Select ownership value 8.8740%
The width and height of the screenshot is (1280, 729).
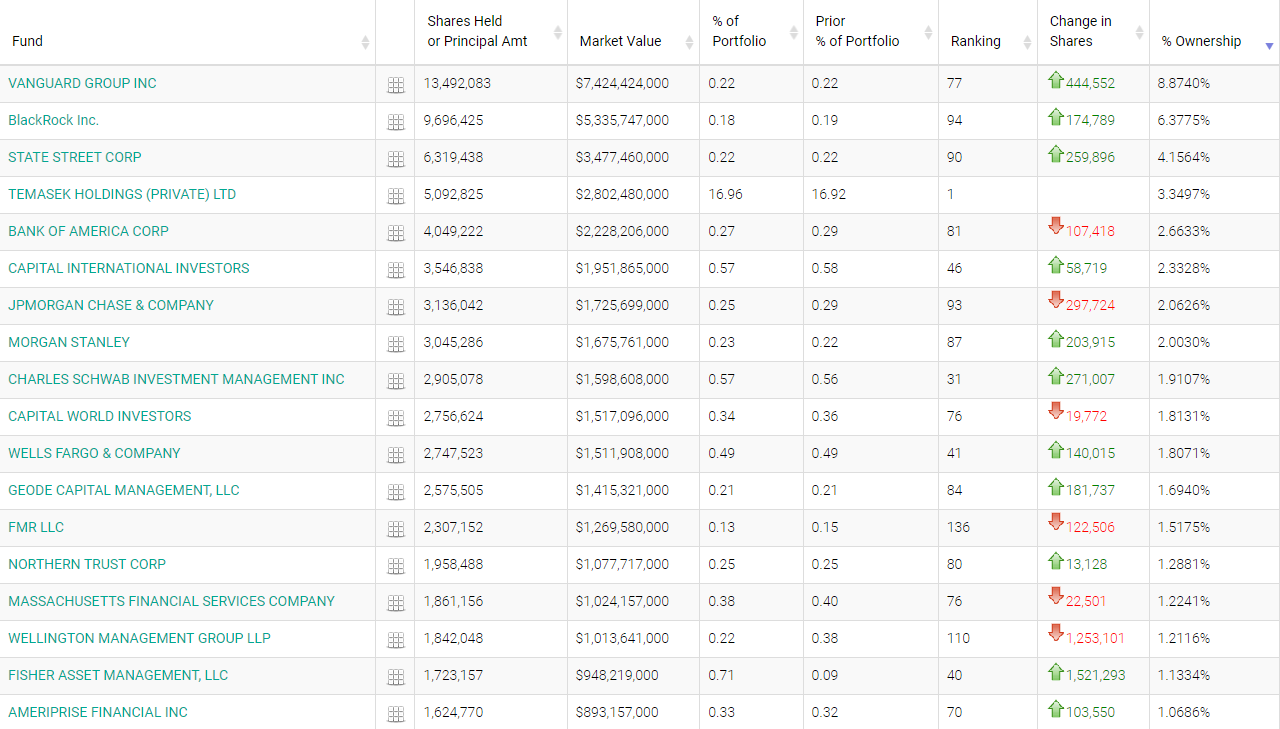pos(1184,83)
